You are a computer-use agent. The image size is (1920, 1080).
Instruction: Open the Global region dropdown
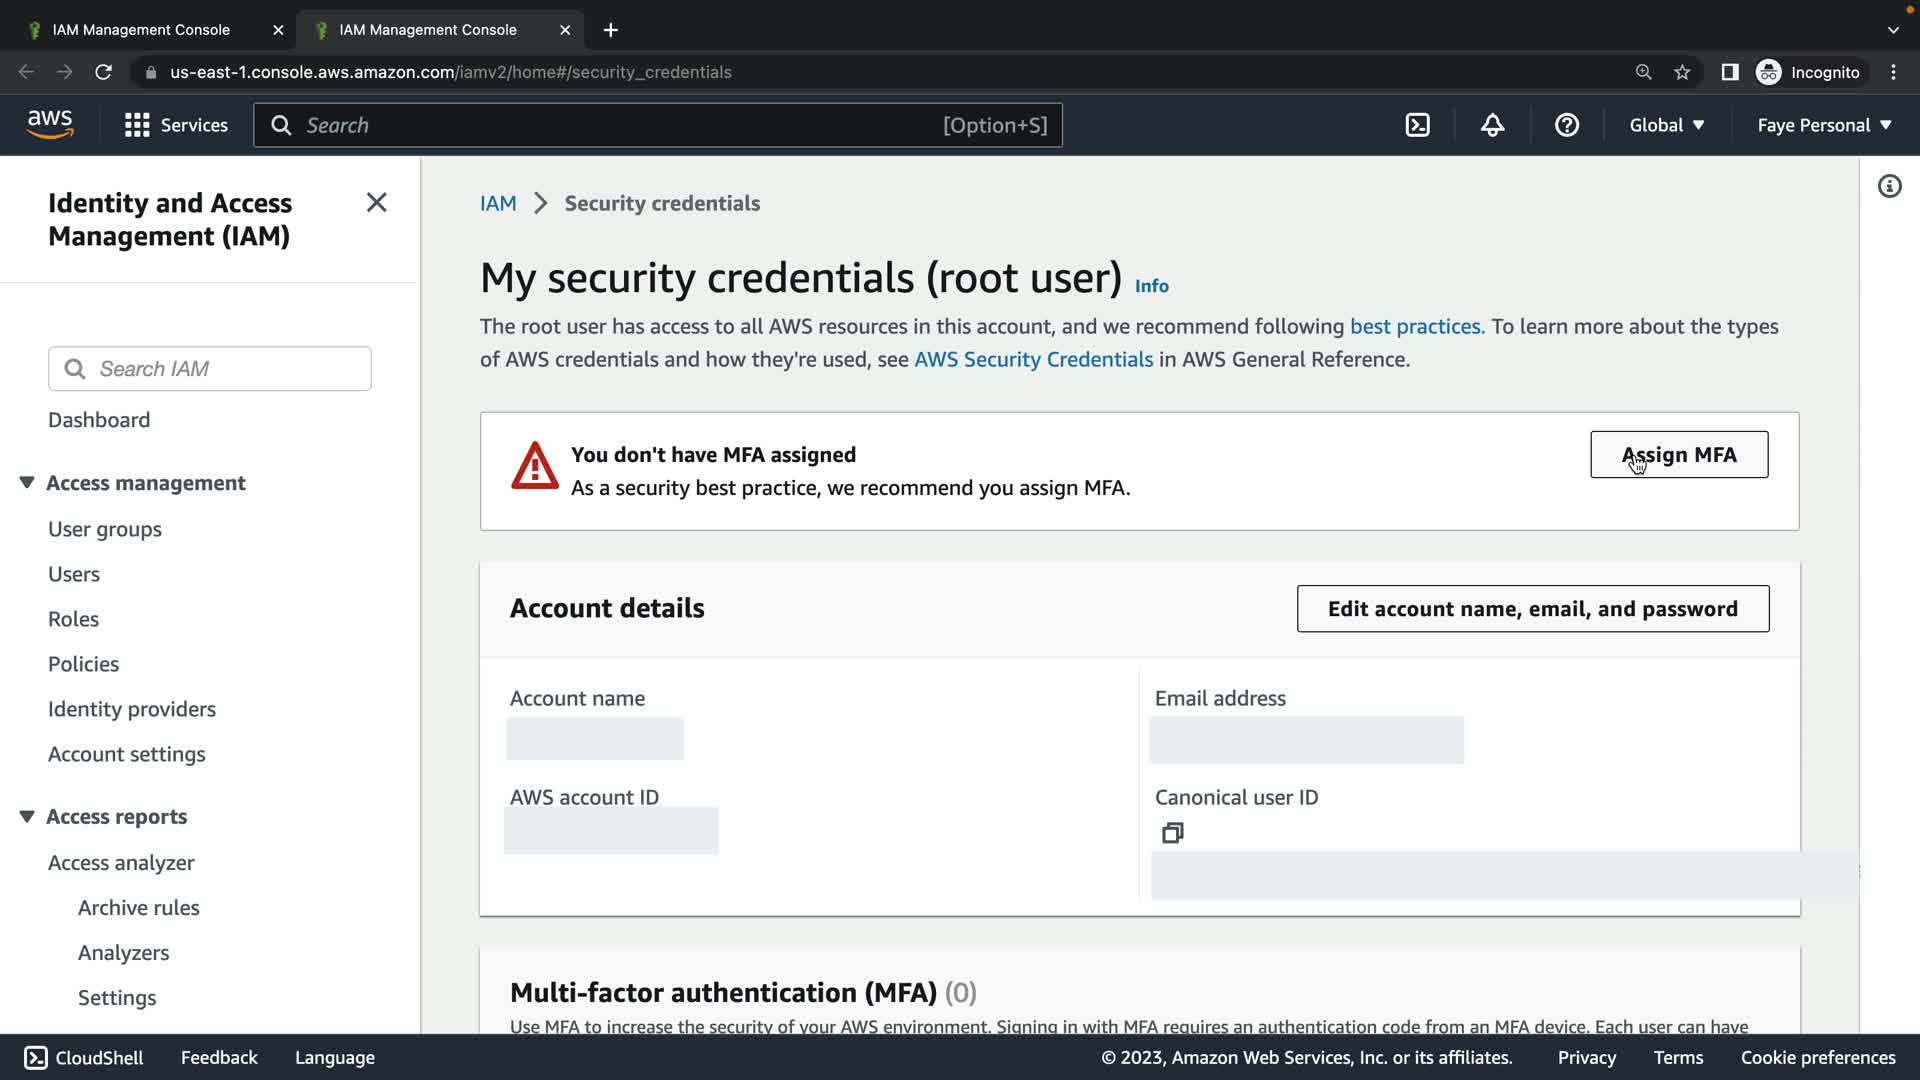[1666, 125]
